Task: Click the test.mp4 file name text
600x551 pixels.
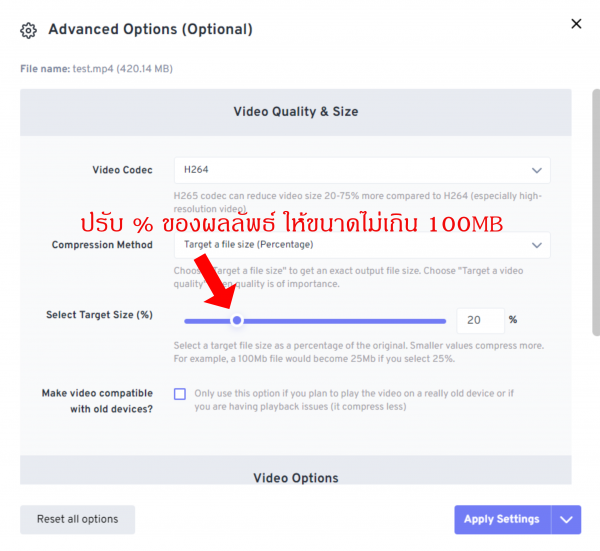Action: coord(93,69)
